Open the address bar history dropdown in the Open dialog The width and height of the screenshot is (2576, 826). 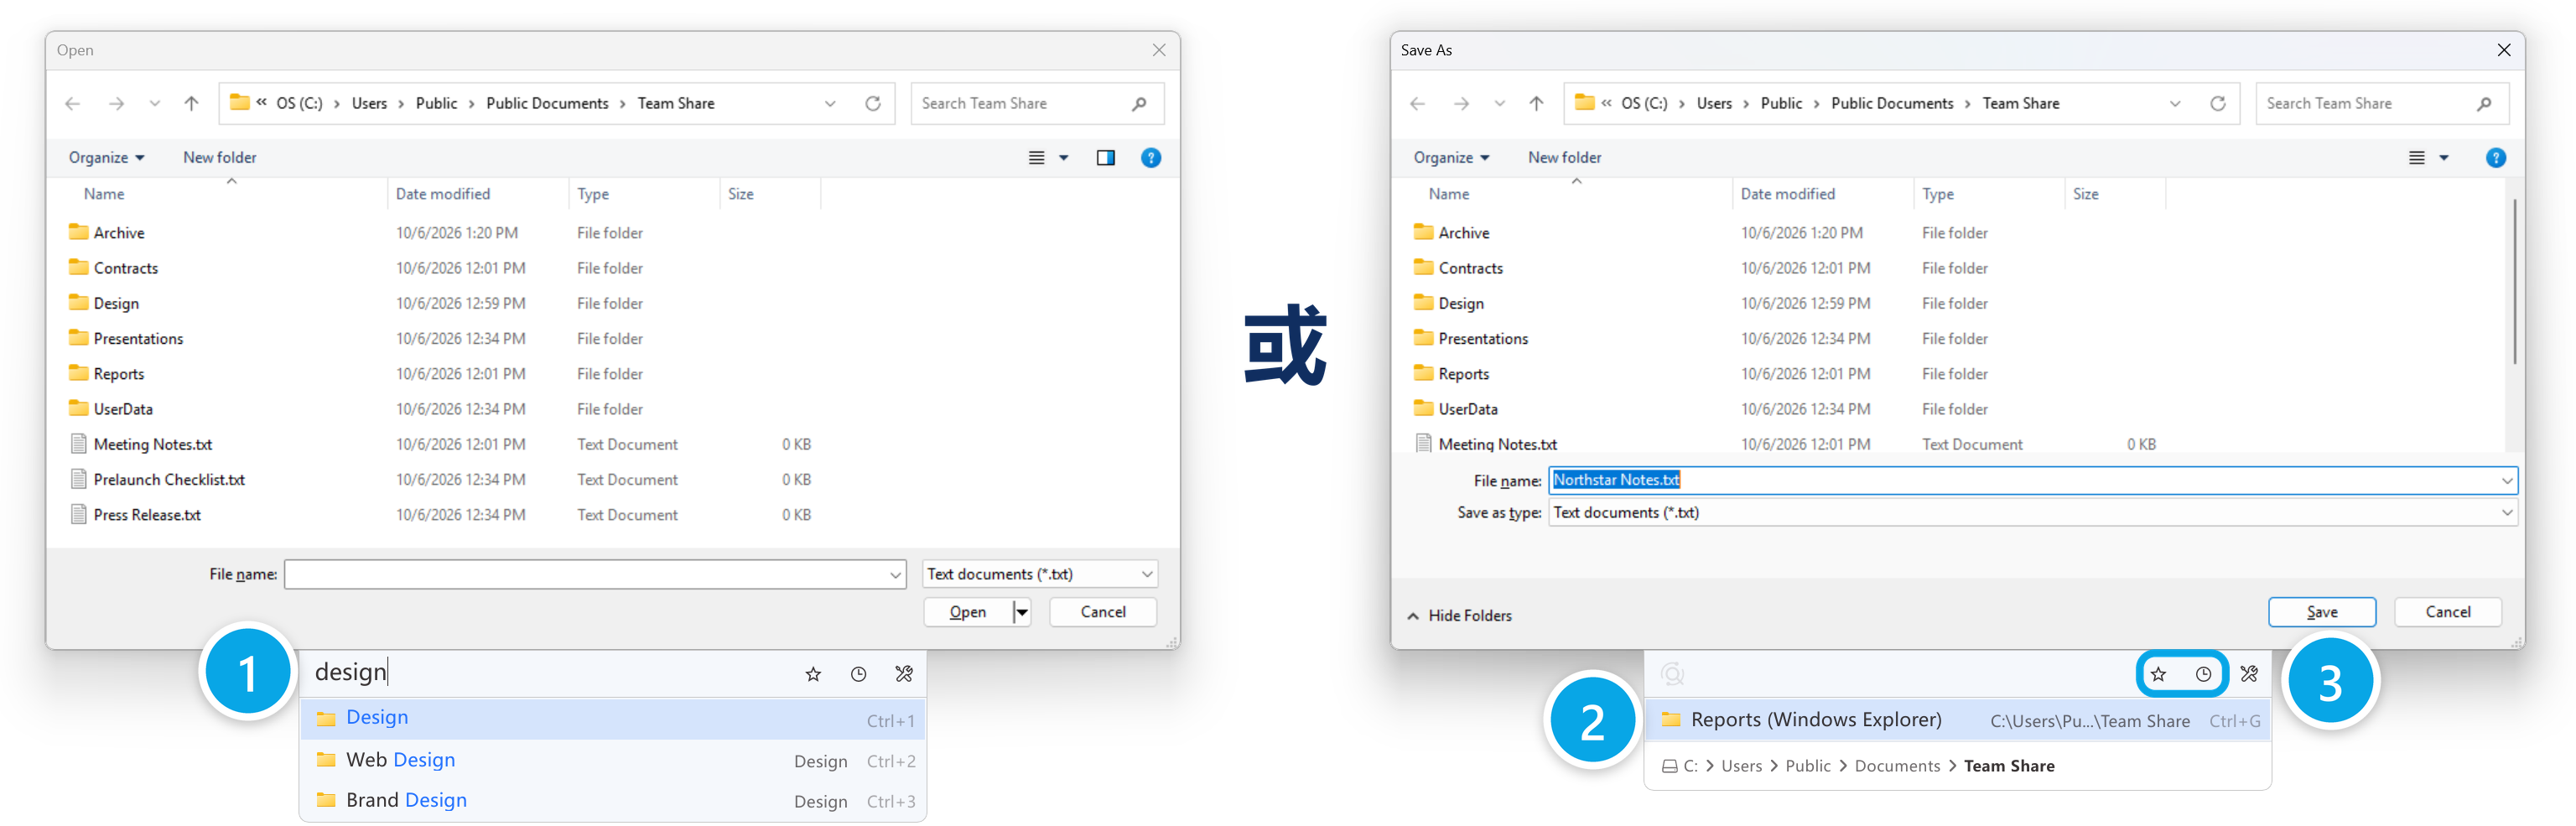pos(830,103)
